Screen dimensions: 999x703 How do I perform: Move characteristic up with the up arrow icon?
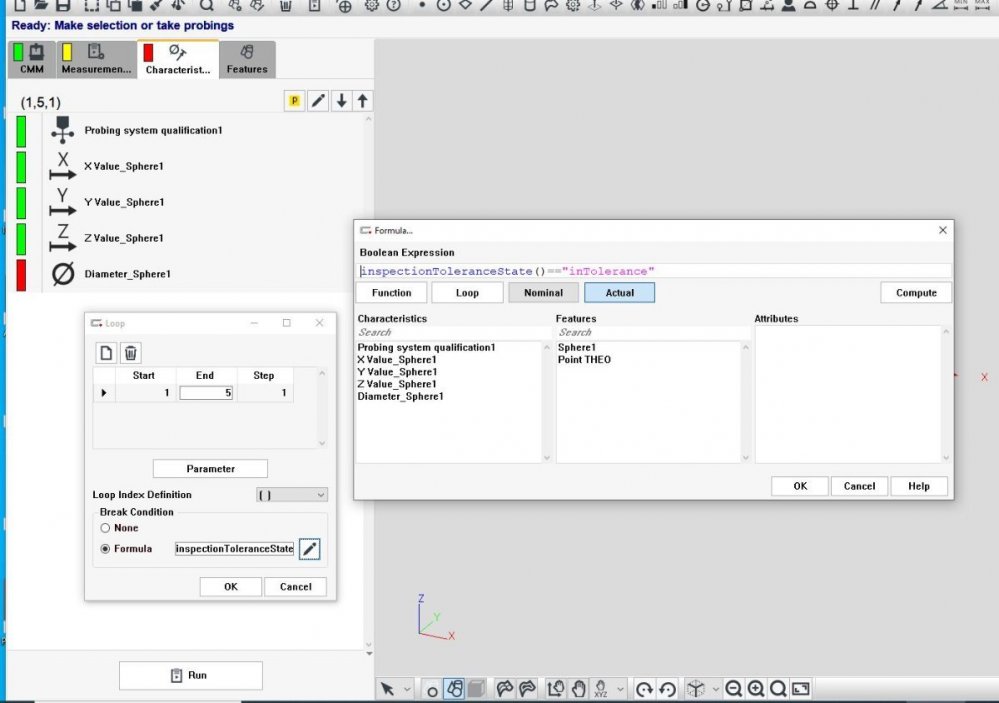[x=363, y=101]
